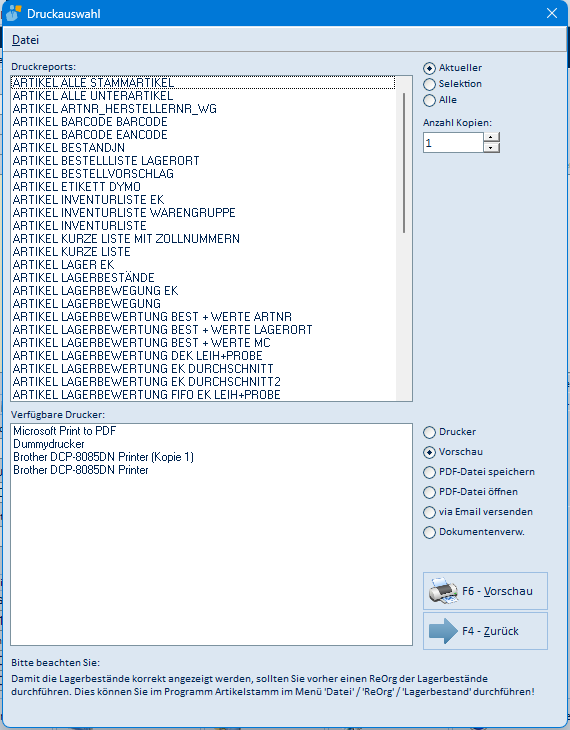This screenshot has width=570, height=730.
Task: Increase Anzahl Kopien with up arrow
Action: pyautogui.click(x=491, y=137)
